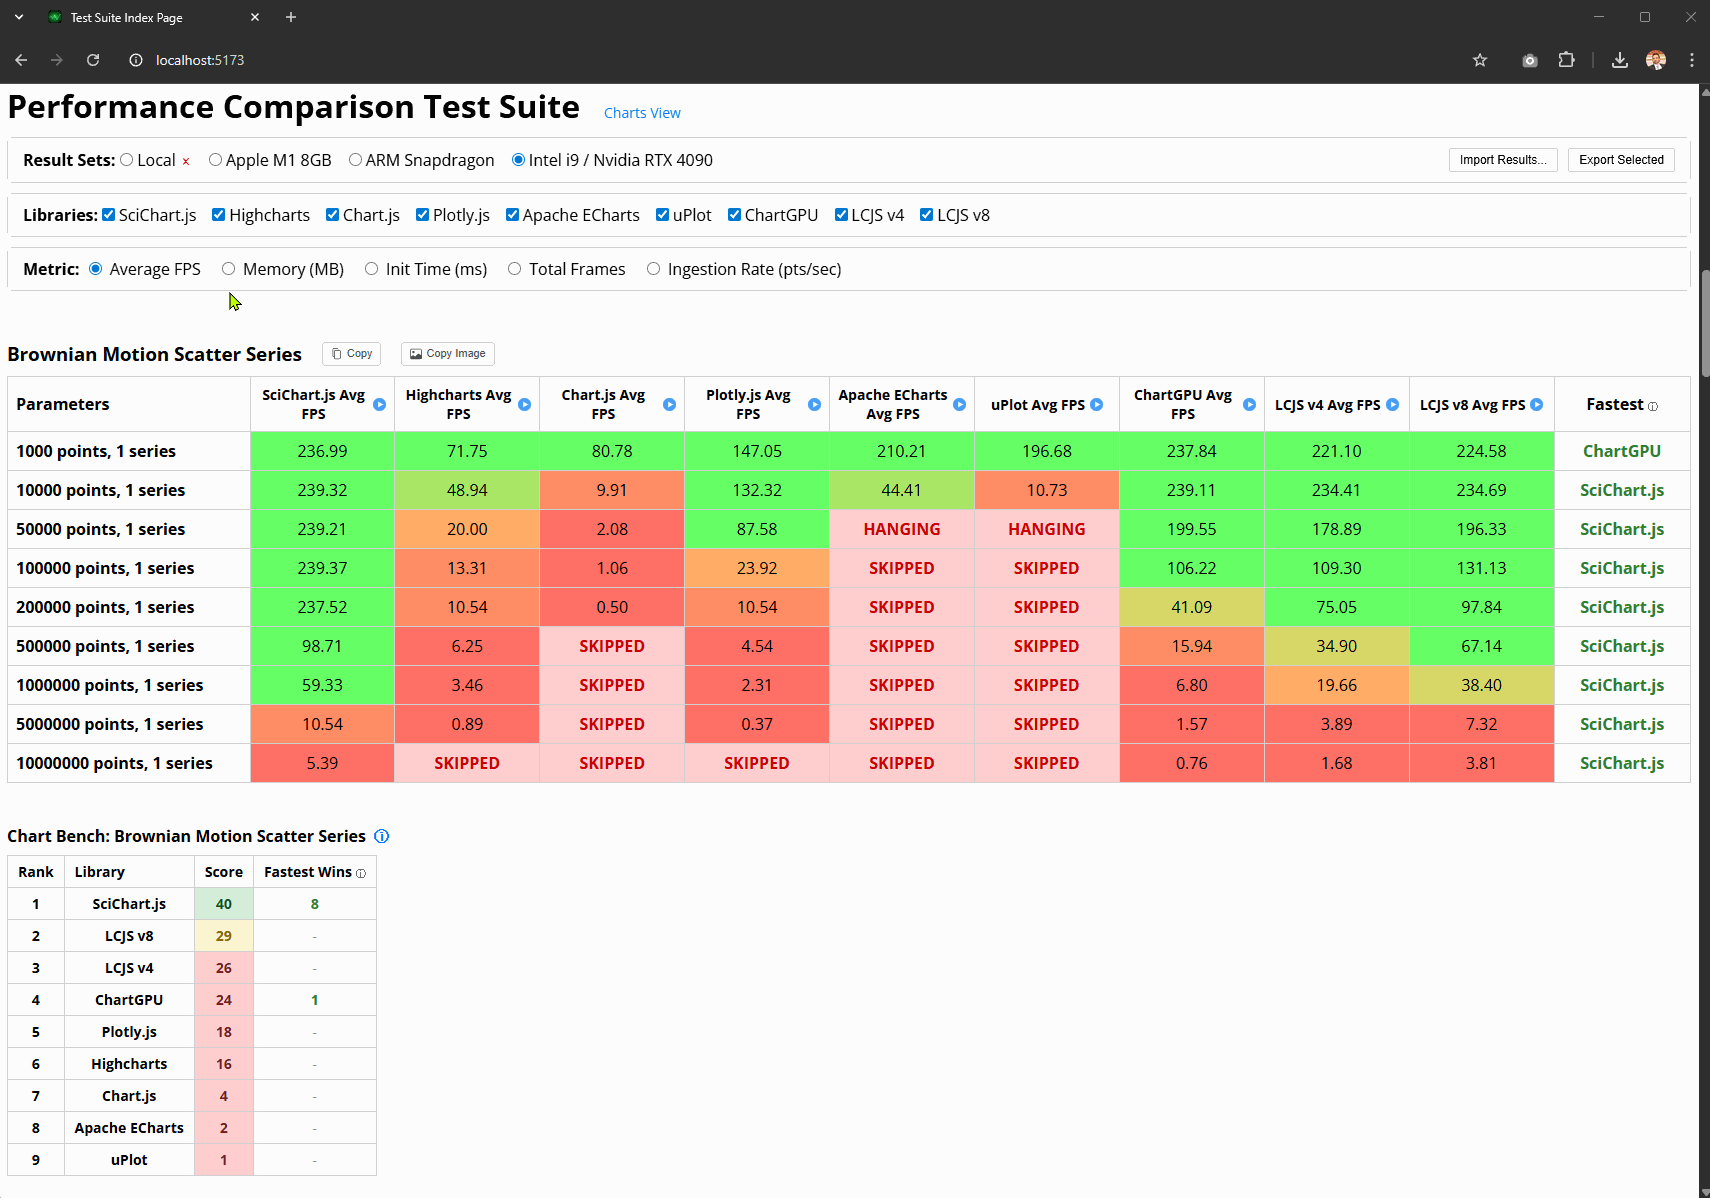This screenshot has width=1710, height=1198.
Task: Open the info icon beside the Fastest column
Action: click(1654, 406)
